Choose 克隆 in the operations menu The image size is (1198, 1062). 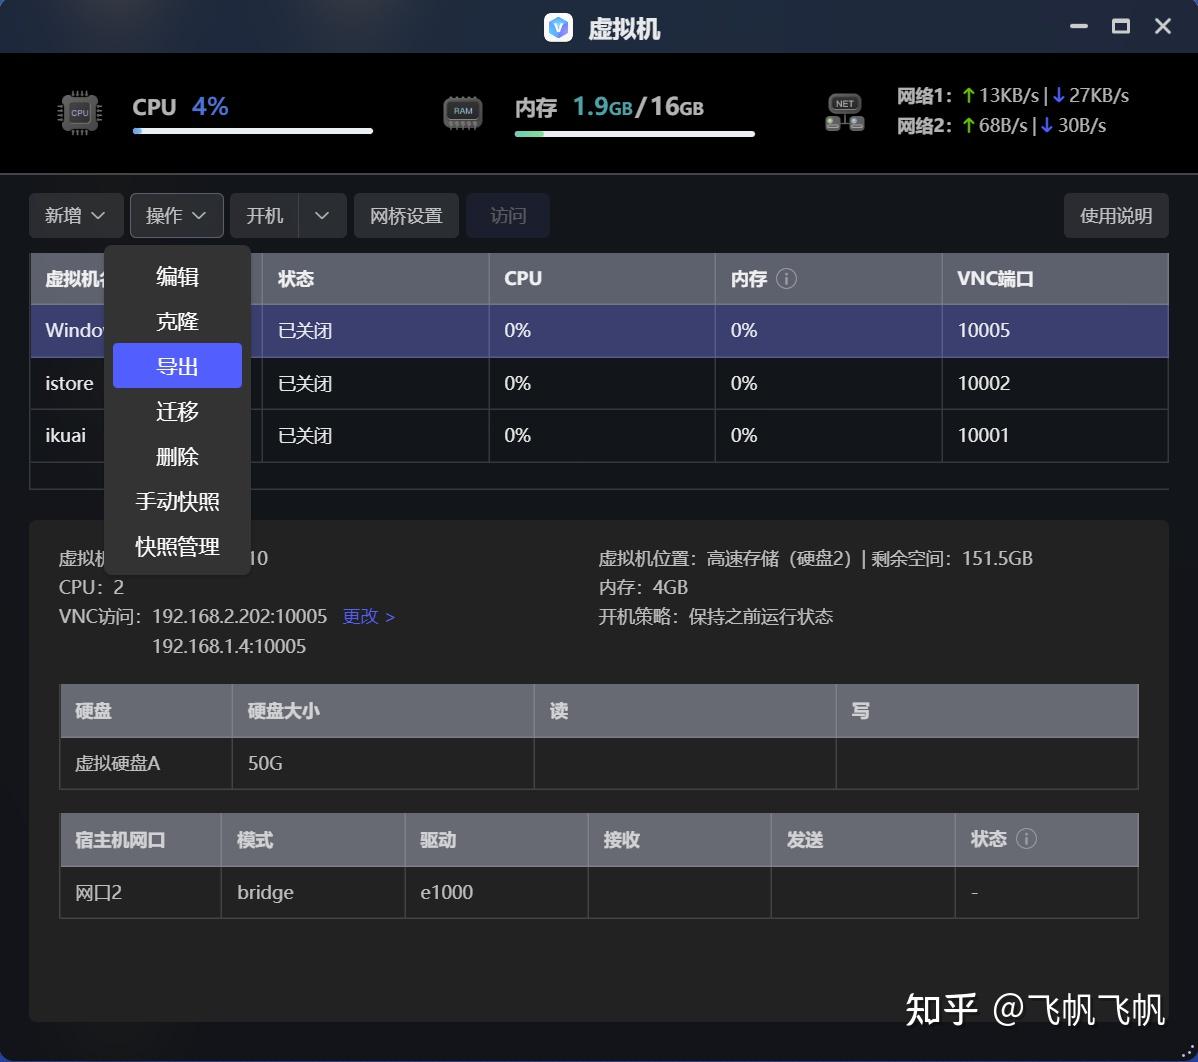point(177,320)
